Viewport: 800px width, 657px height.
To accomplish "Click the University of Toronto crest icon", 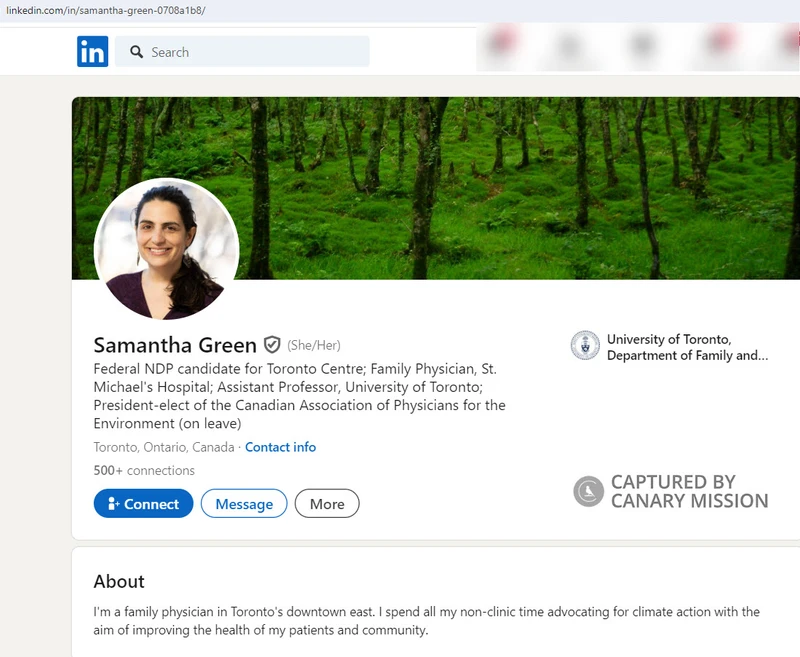I will click(x=585, y=345).
